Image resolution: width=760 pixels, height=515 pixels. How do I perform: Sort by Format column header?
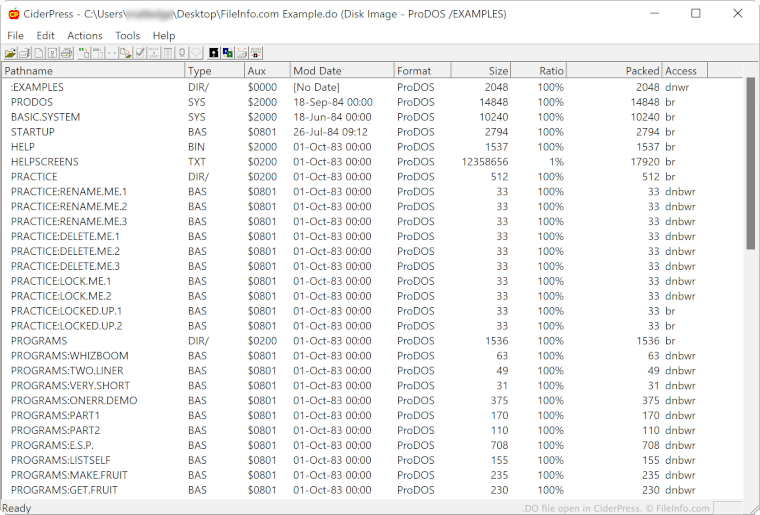[x=422, y=71]
